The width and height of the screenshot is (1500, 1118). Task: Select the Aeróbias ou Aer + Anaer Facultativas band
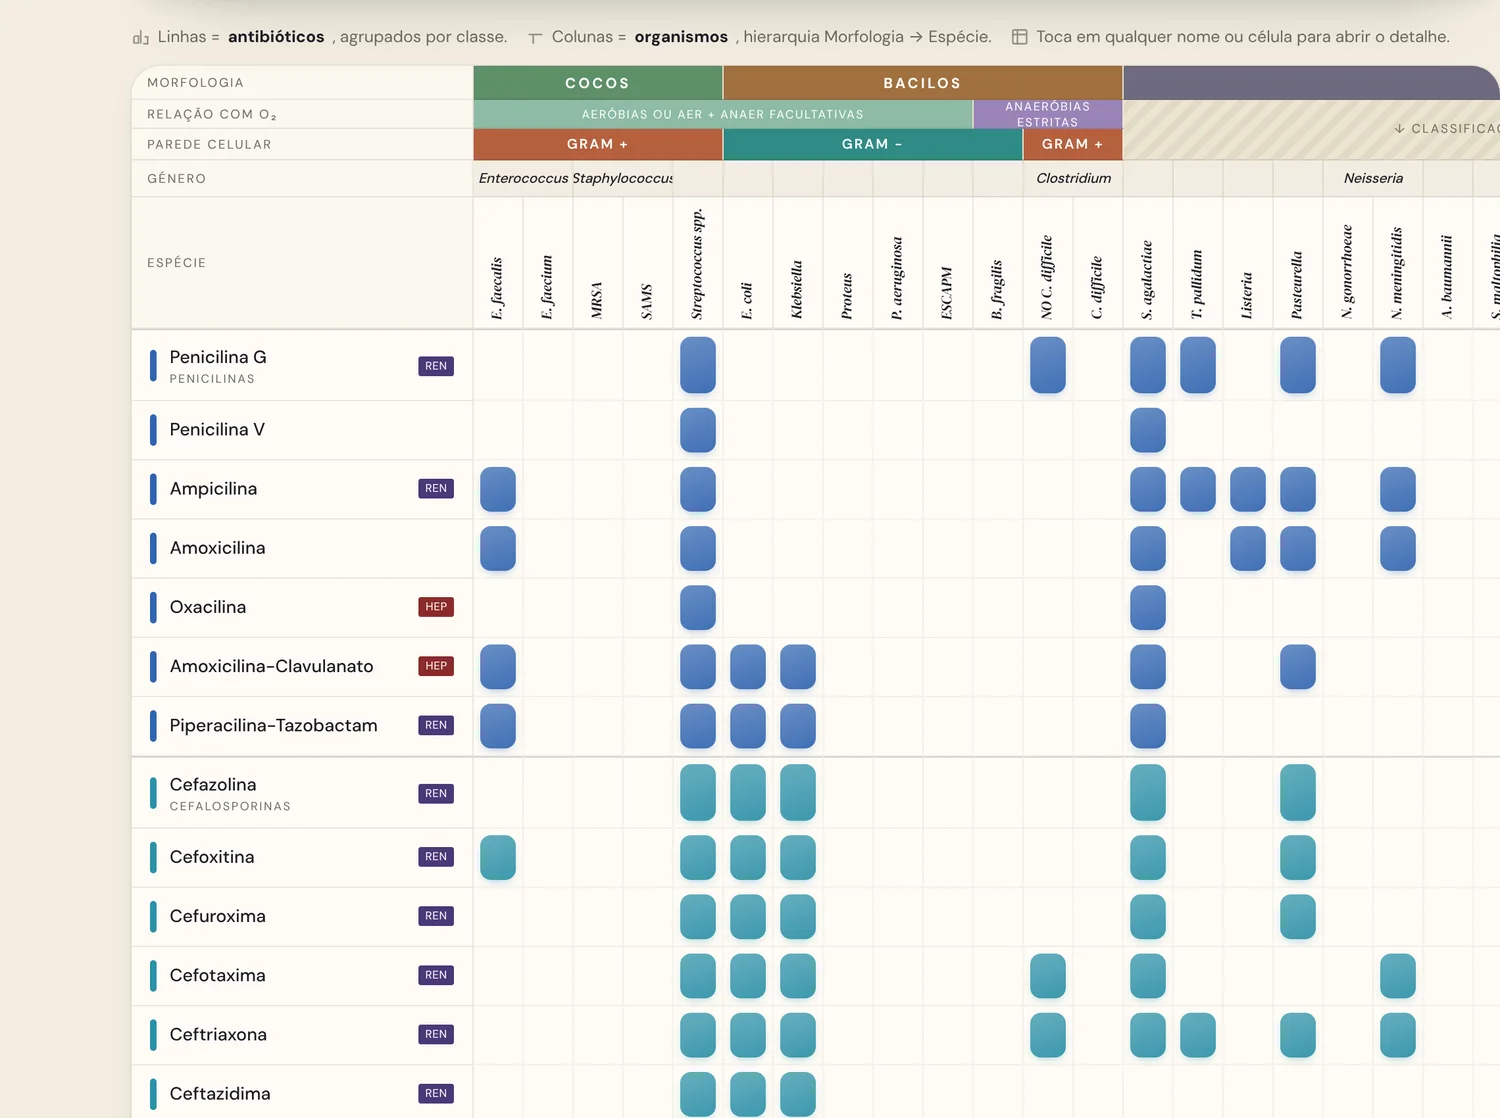tap(723, 114)
